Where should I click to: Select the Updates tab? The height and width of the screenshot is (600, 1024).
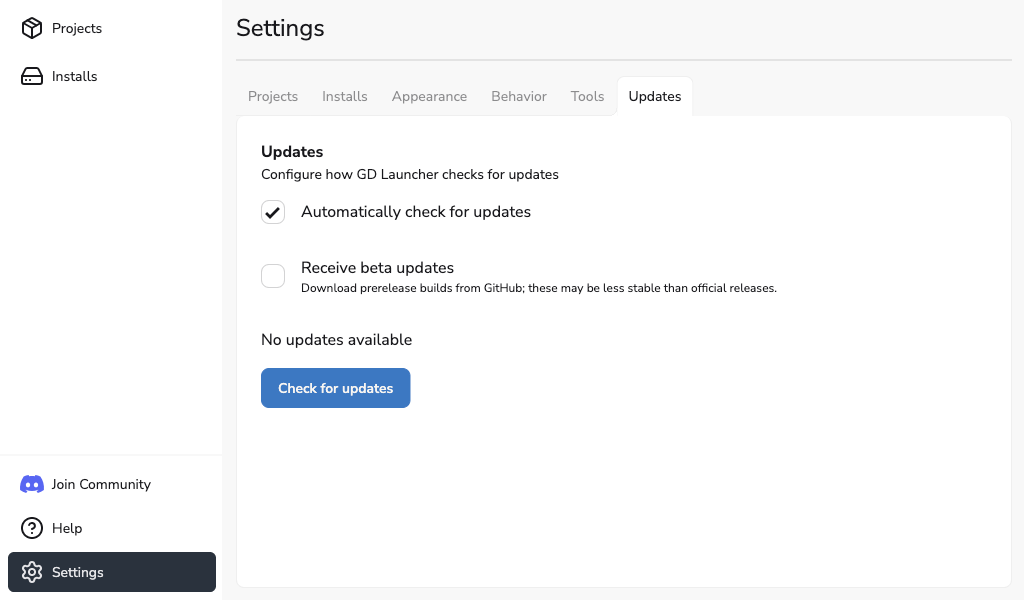654,96
